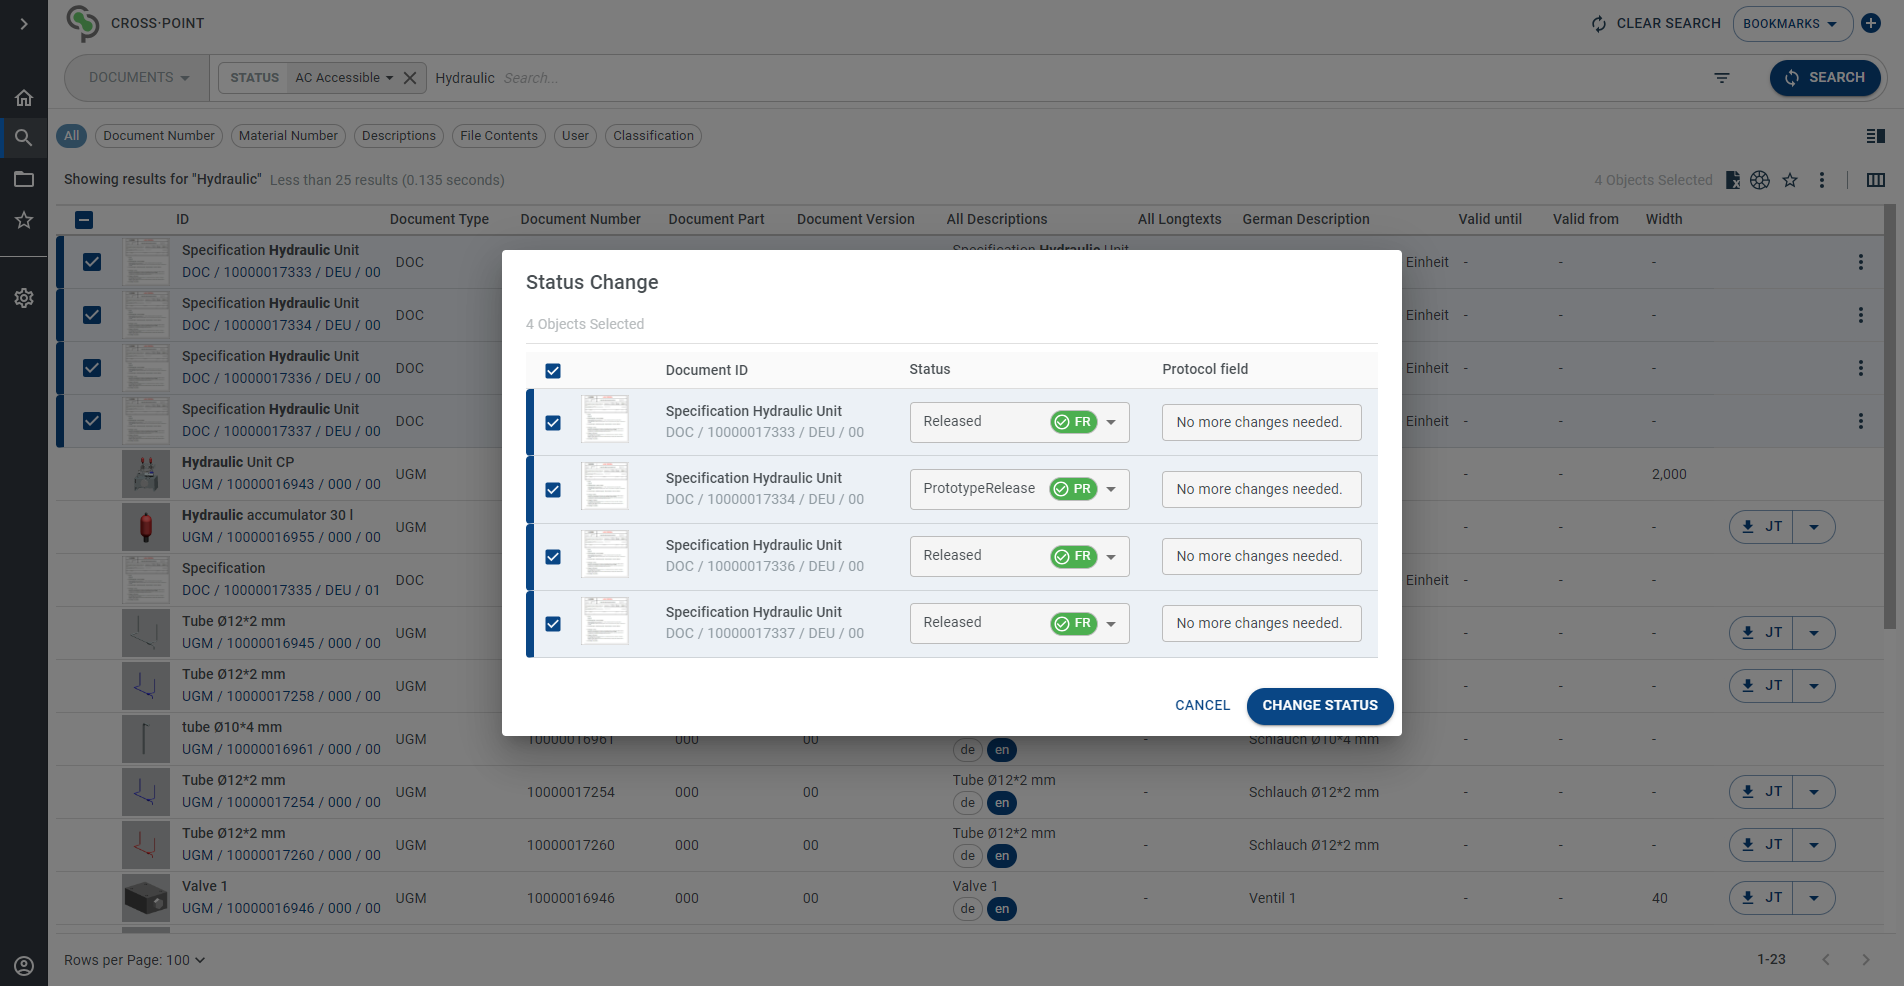This screenshot has width=1904, height=986.
Task: Open the Home icon in sidebar
Action: (x=24, y=98)
